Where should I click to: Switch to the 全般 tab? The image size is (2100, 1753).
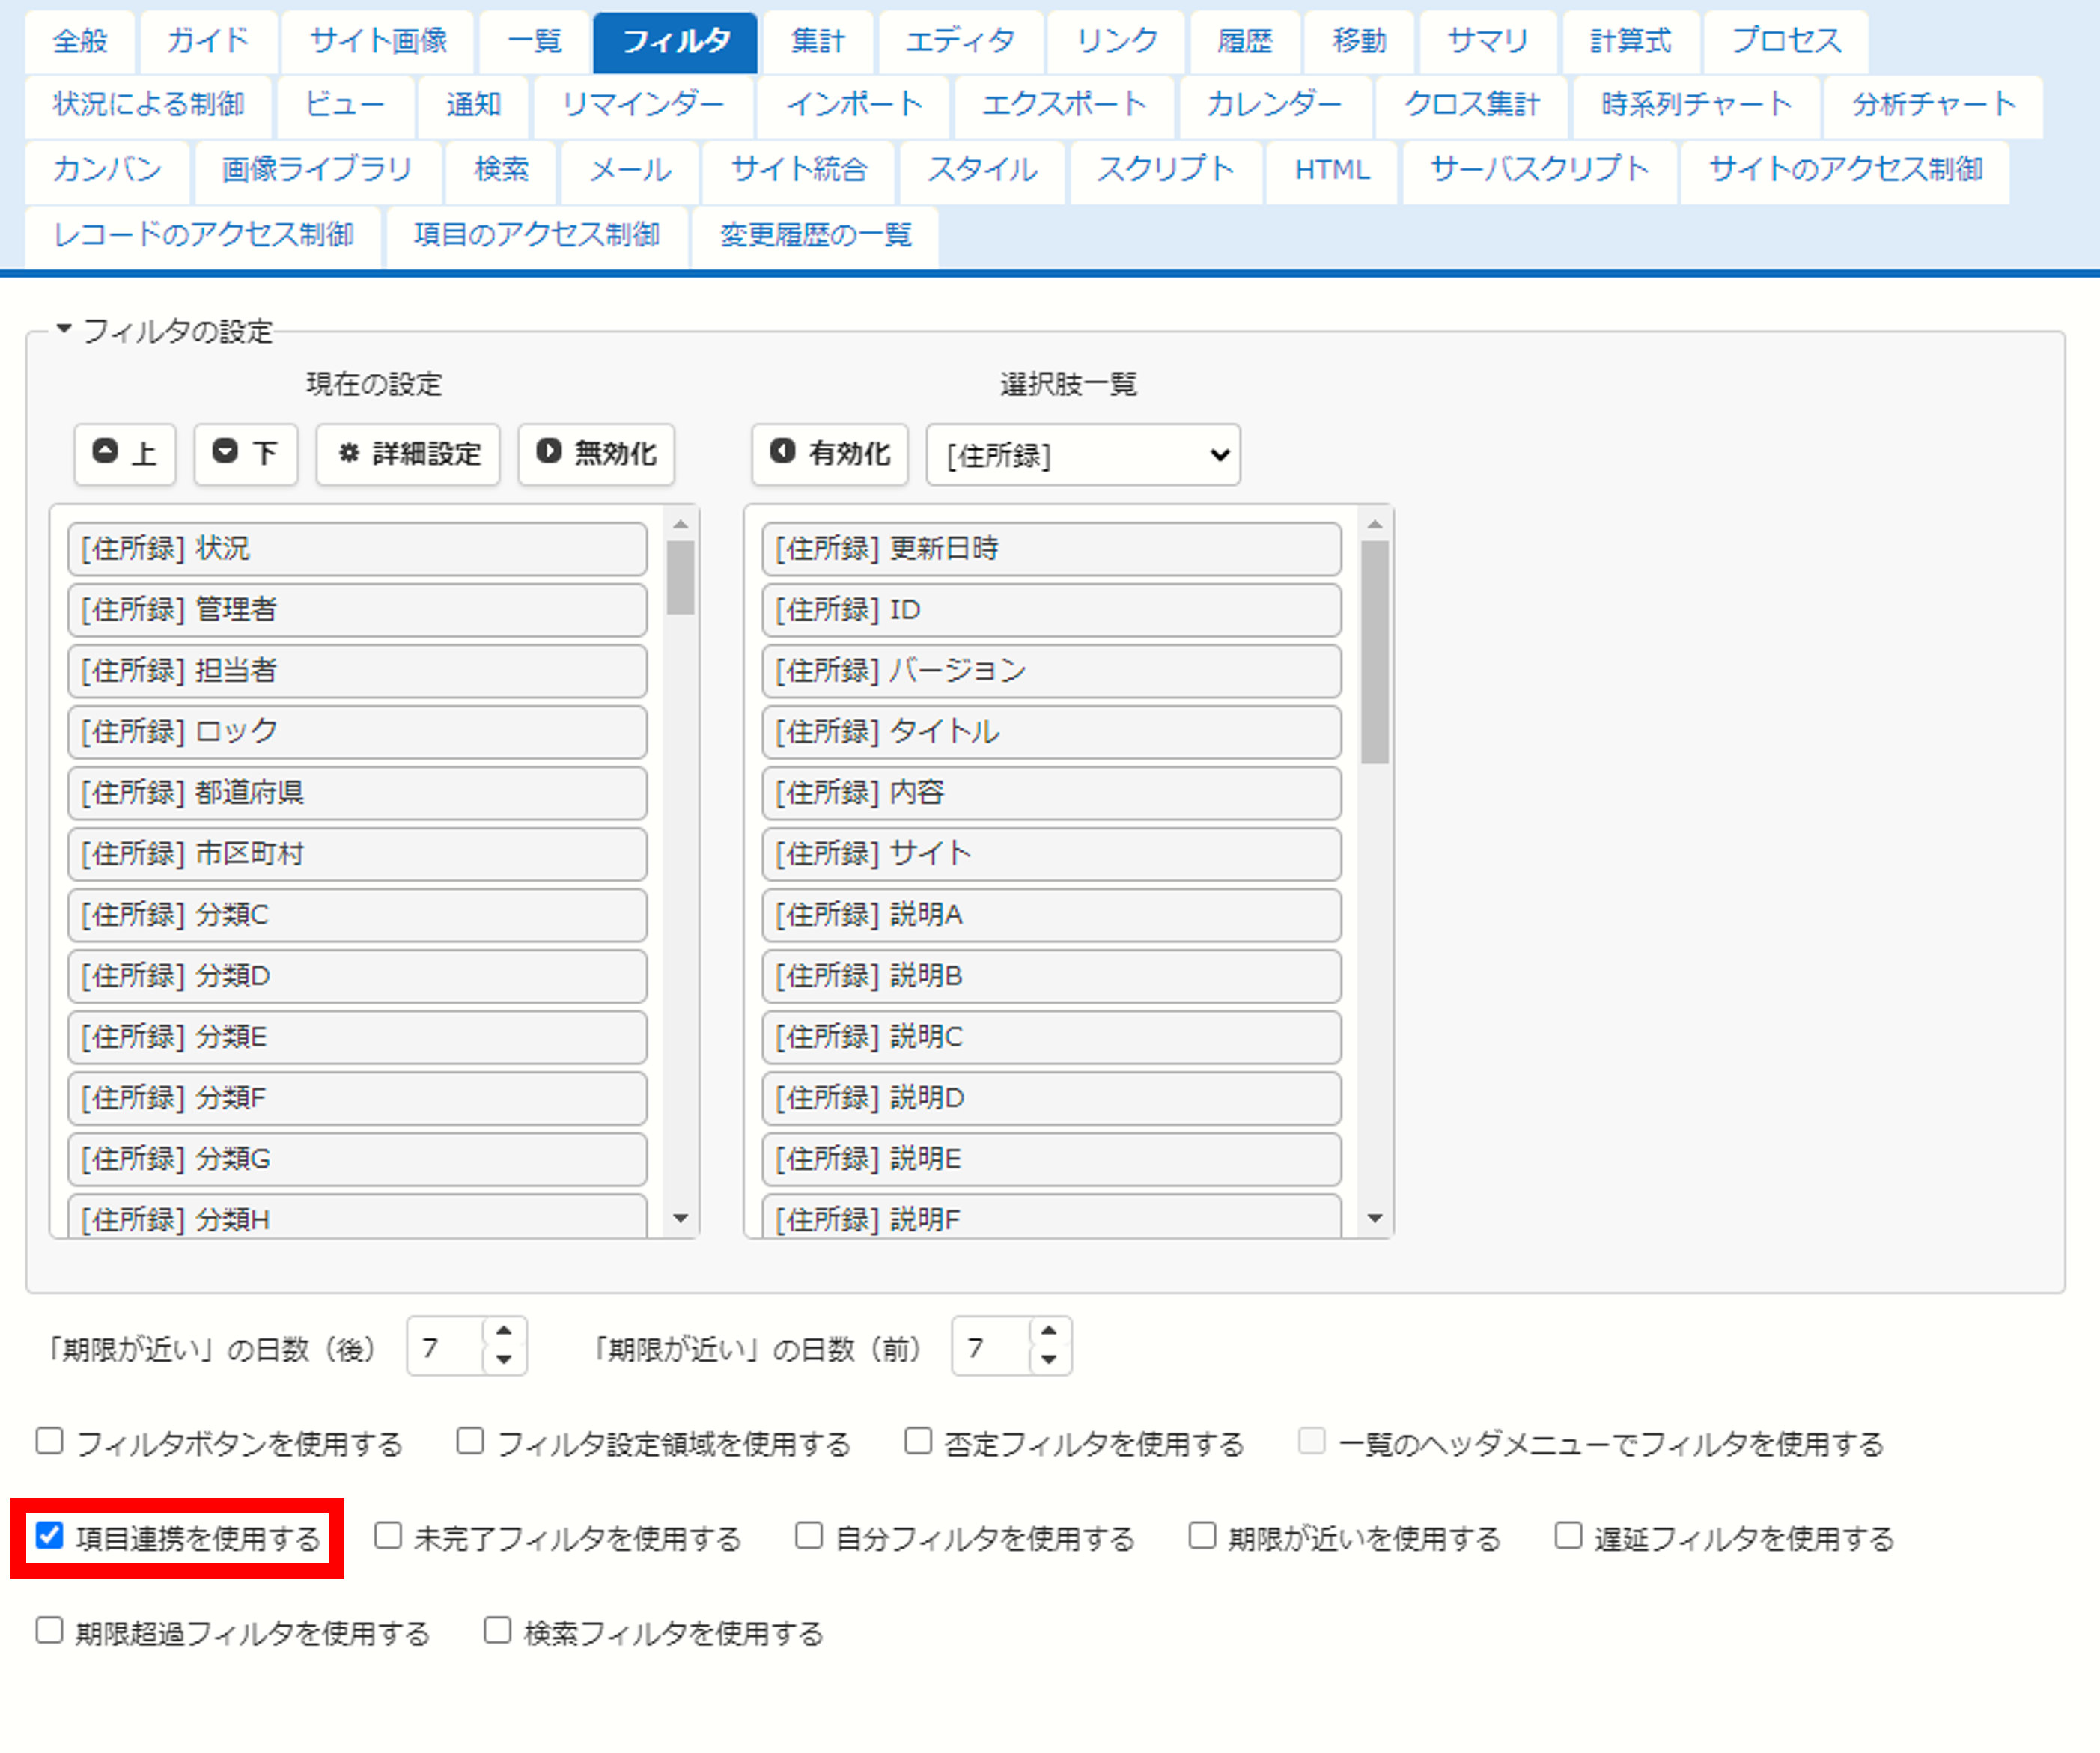80,42
